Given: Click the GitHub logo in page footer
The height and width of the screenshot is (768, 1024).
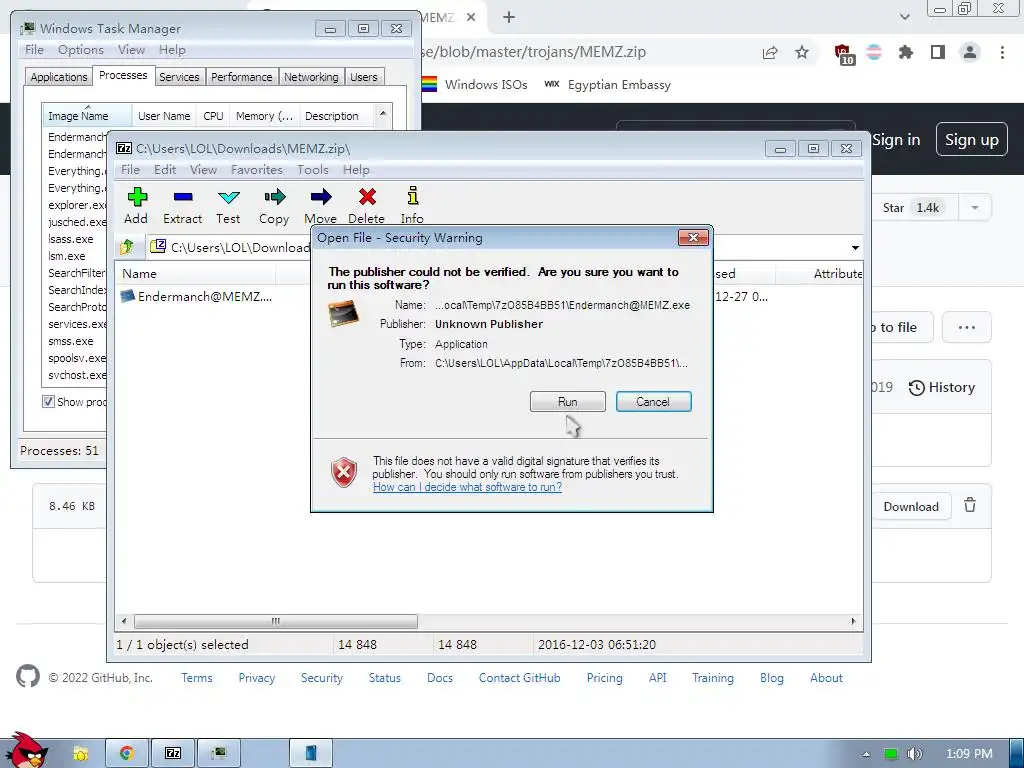Looking at the screenshot, I should [x=28, y=677].
